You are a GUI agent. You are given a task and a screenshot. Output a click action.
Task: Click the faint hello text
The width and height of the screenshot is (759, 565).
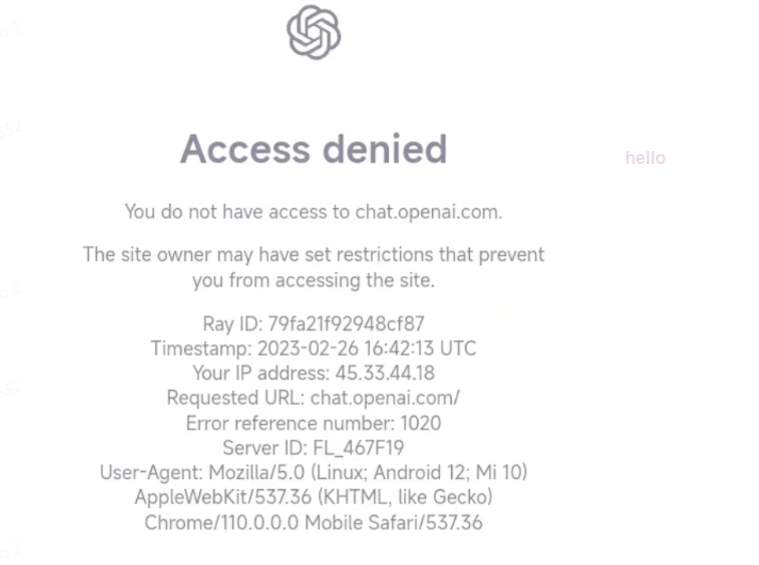[645, 158]
